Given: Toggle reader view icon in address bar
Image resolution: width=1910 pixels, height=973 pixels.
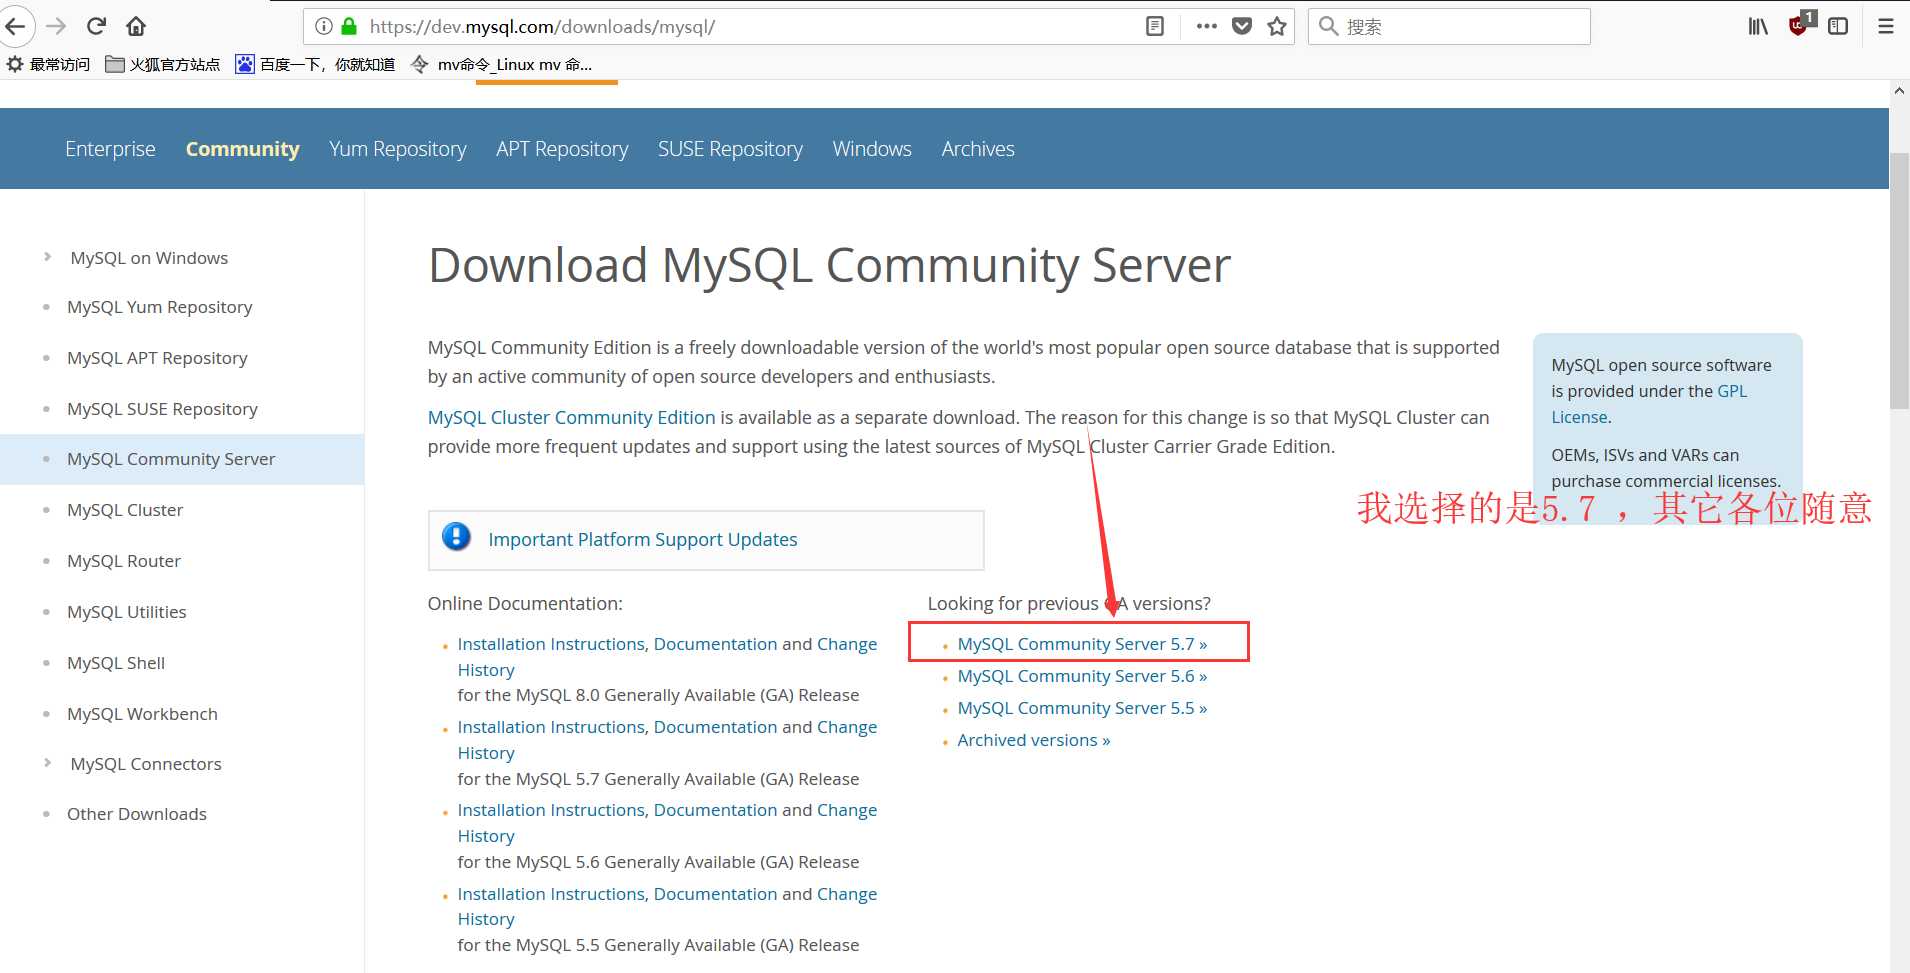Looking at the screenshot, I should [x=1155, y=26].
